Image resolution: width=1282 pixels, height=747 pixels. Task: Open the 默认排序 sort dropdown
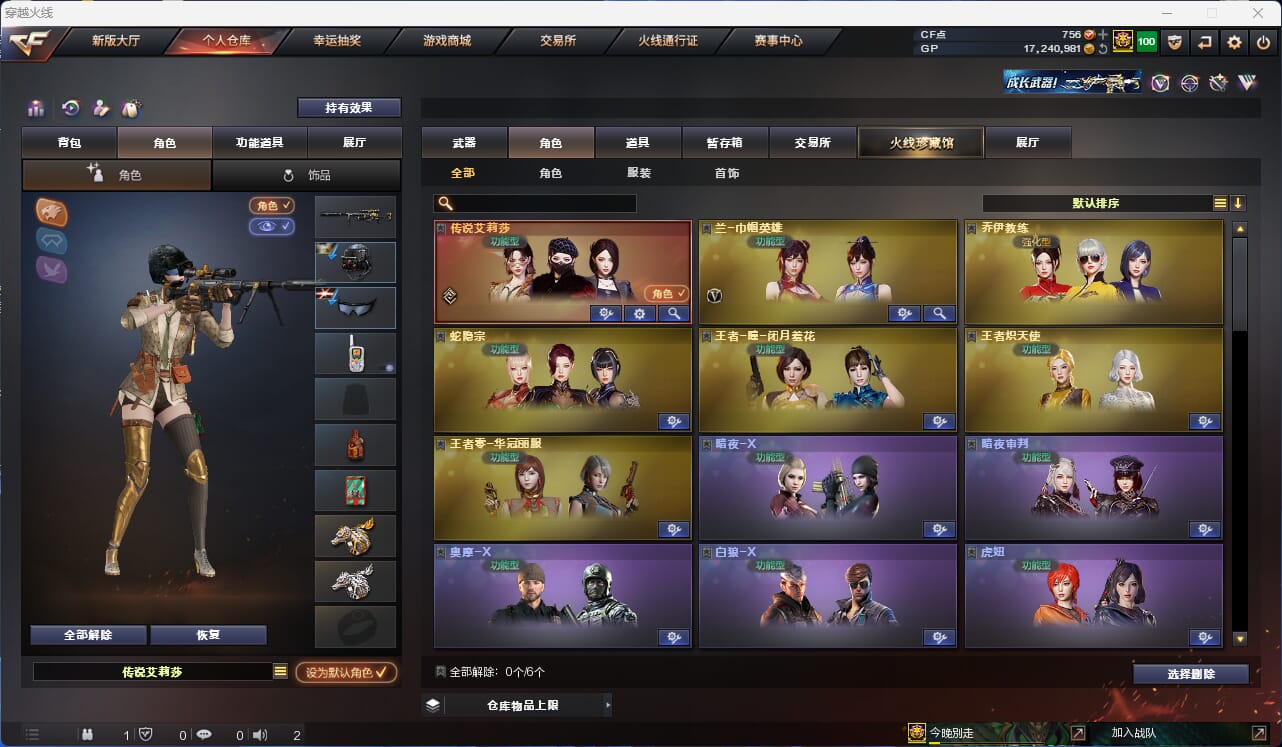(1096, 203)
